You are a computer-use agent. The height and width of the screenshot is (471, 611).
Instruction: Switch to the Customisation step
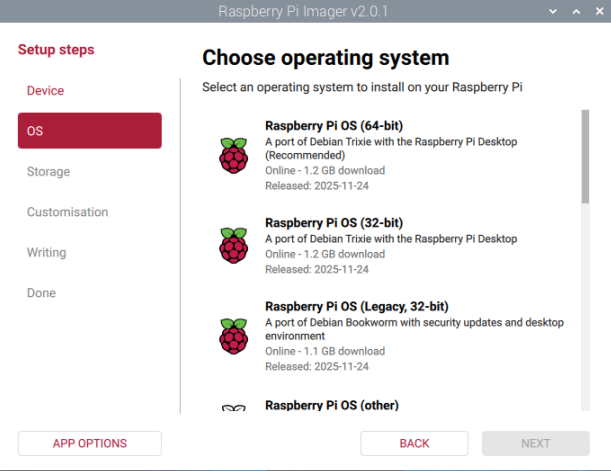[x=67, y=212]
